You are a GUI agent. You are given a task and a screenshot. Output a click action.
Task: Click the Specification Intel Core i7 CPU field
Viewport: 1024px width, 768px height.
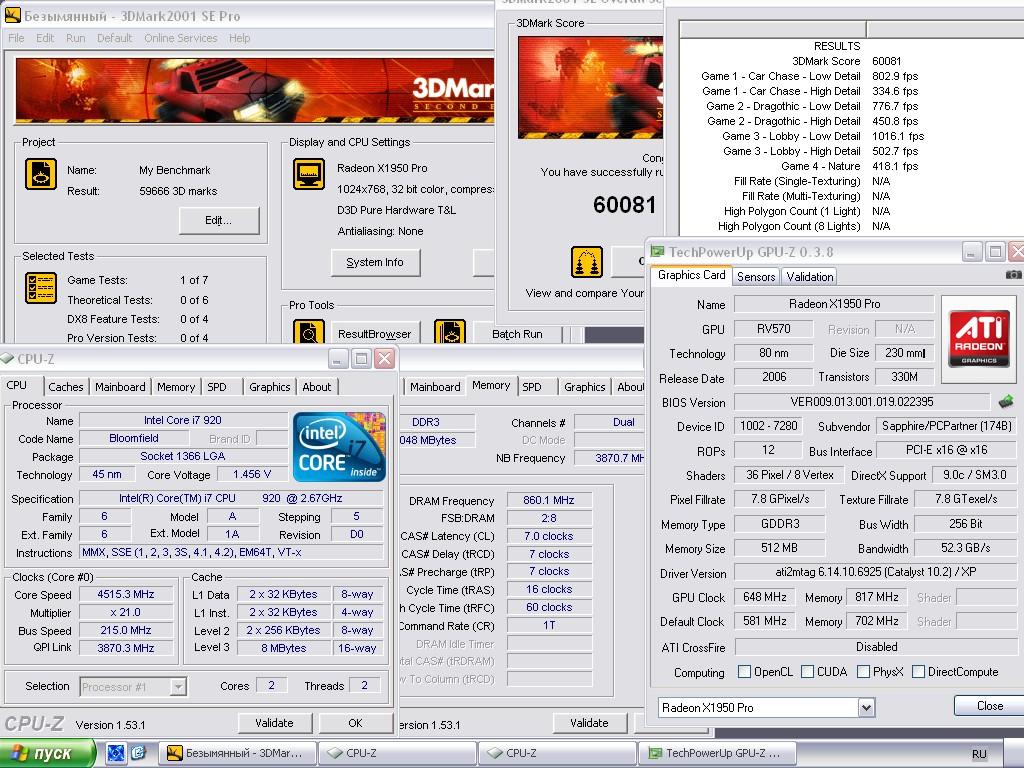pyautogui.click(x=231, y=498)
